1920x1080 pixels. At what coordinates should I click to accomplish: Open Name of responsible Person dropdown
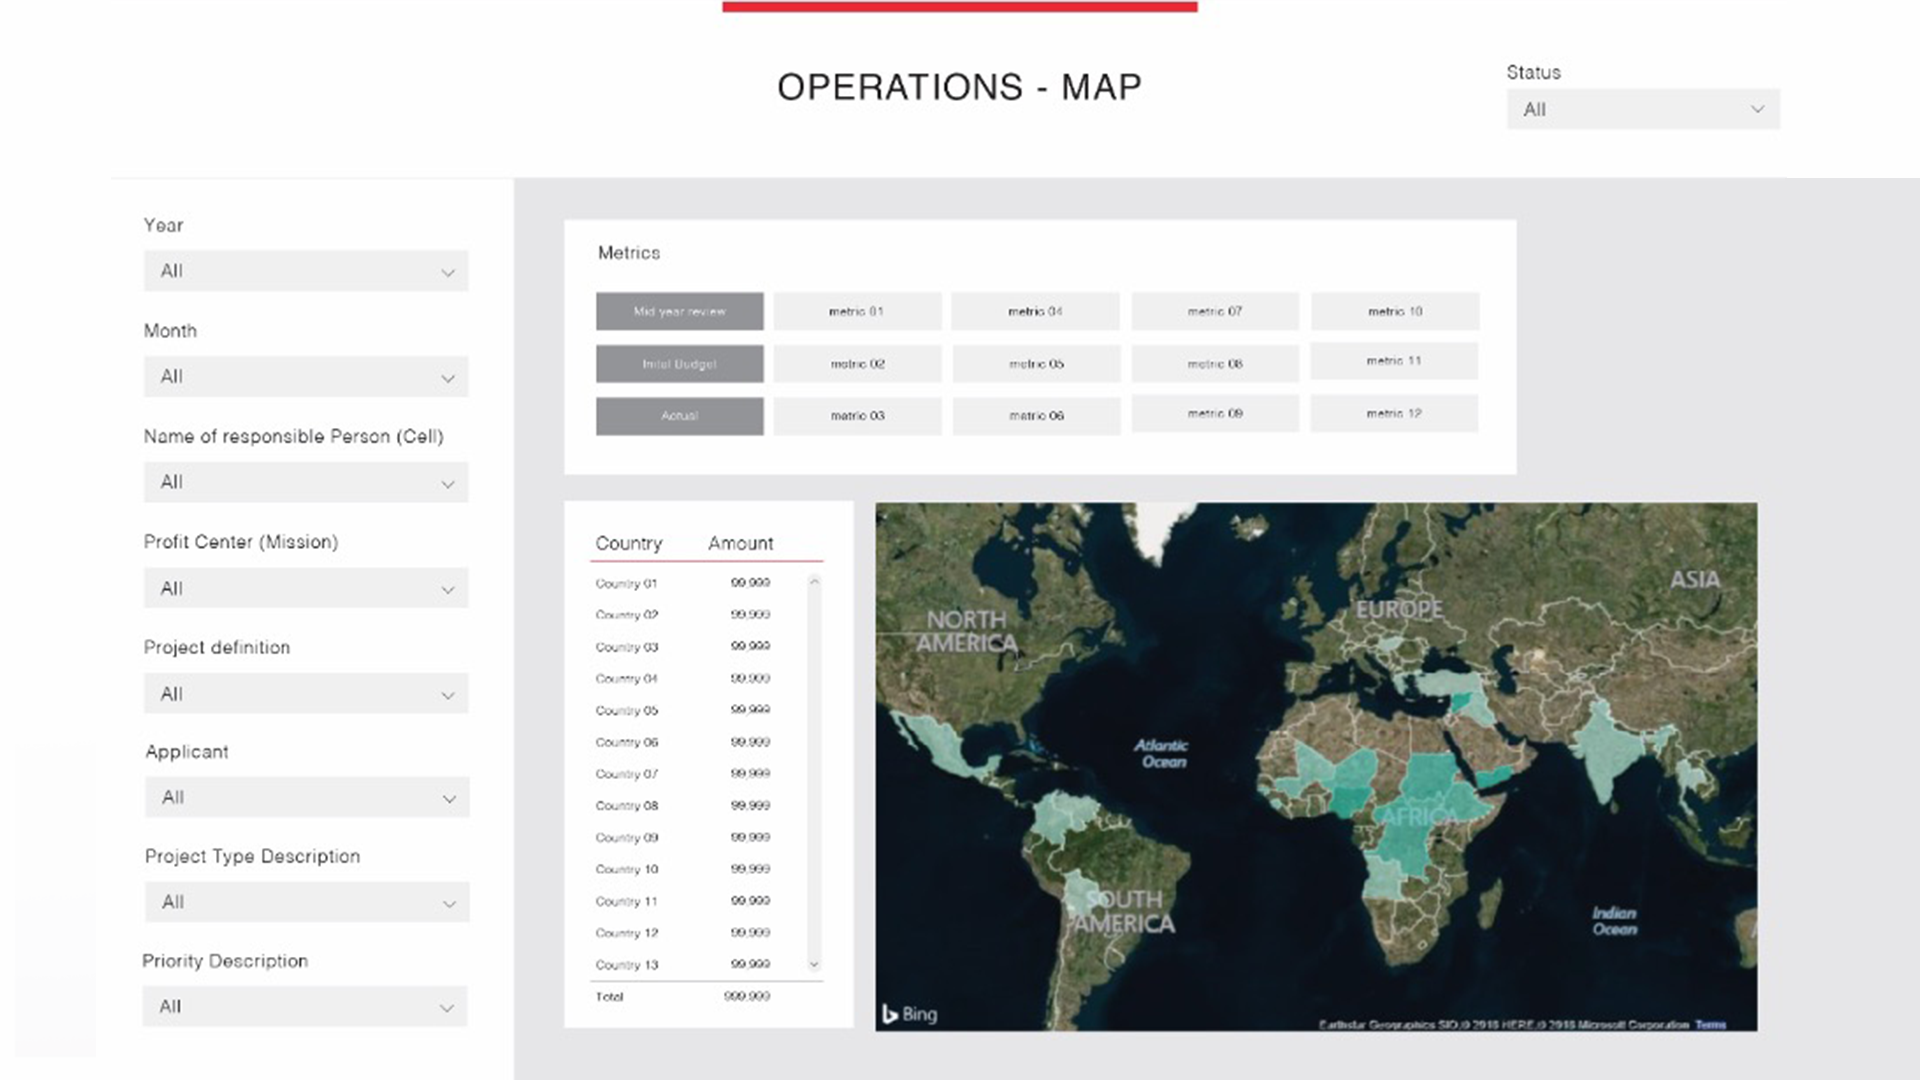click(306, 482)
